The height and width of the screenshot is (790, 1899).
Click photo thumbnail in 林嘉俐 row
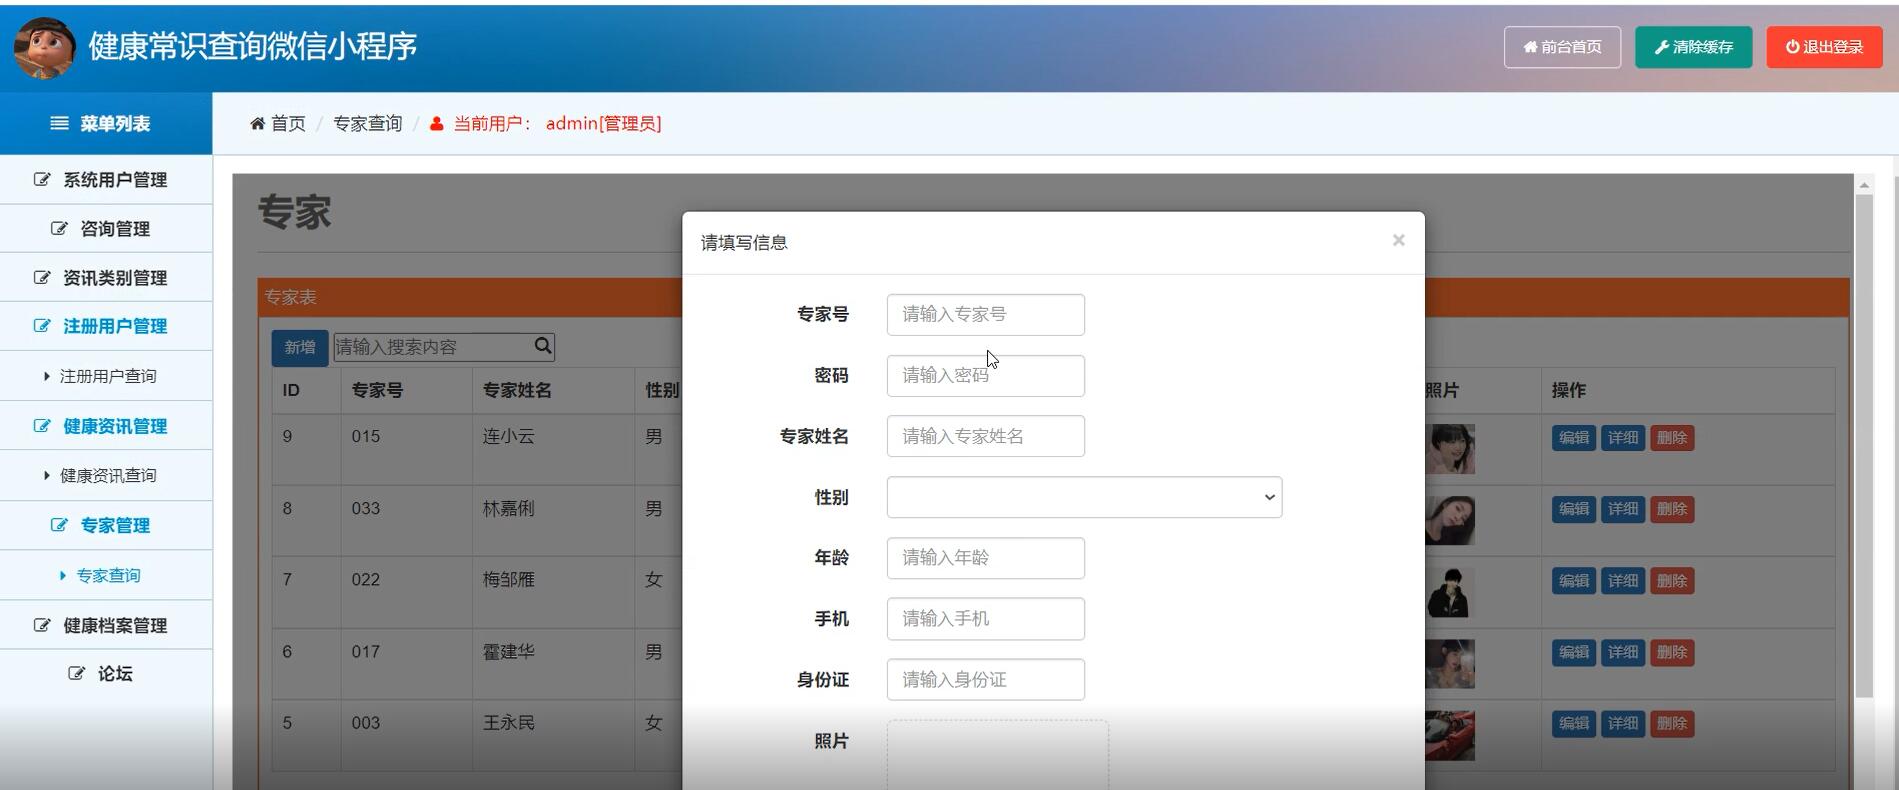click(1450, 520)
